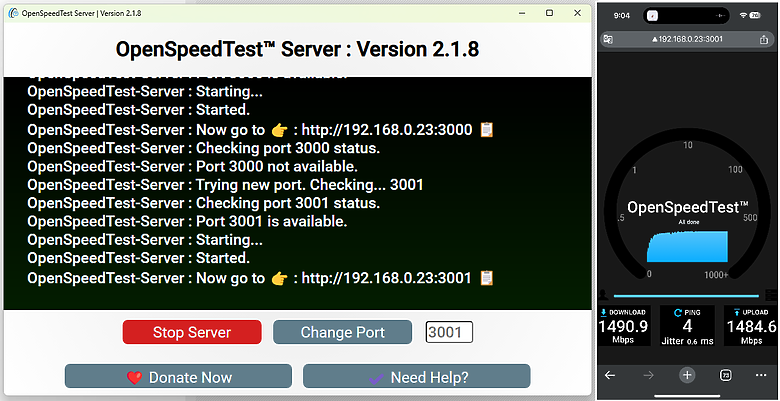Tap the translate icon in the phone address bar
This screenshot has width=780, height=401.
pyautogui.click(x=608, y=39)
